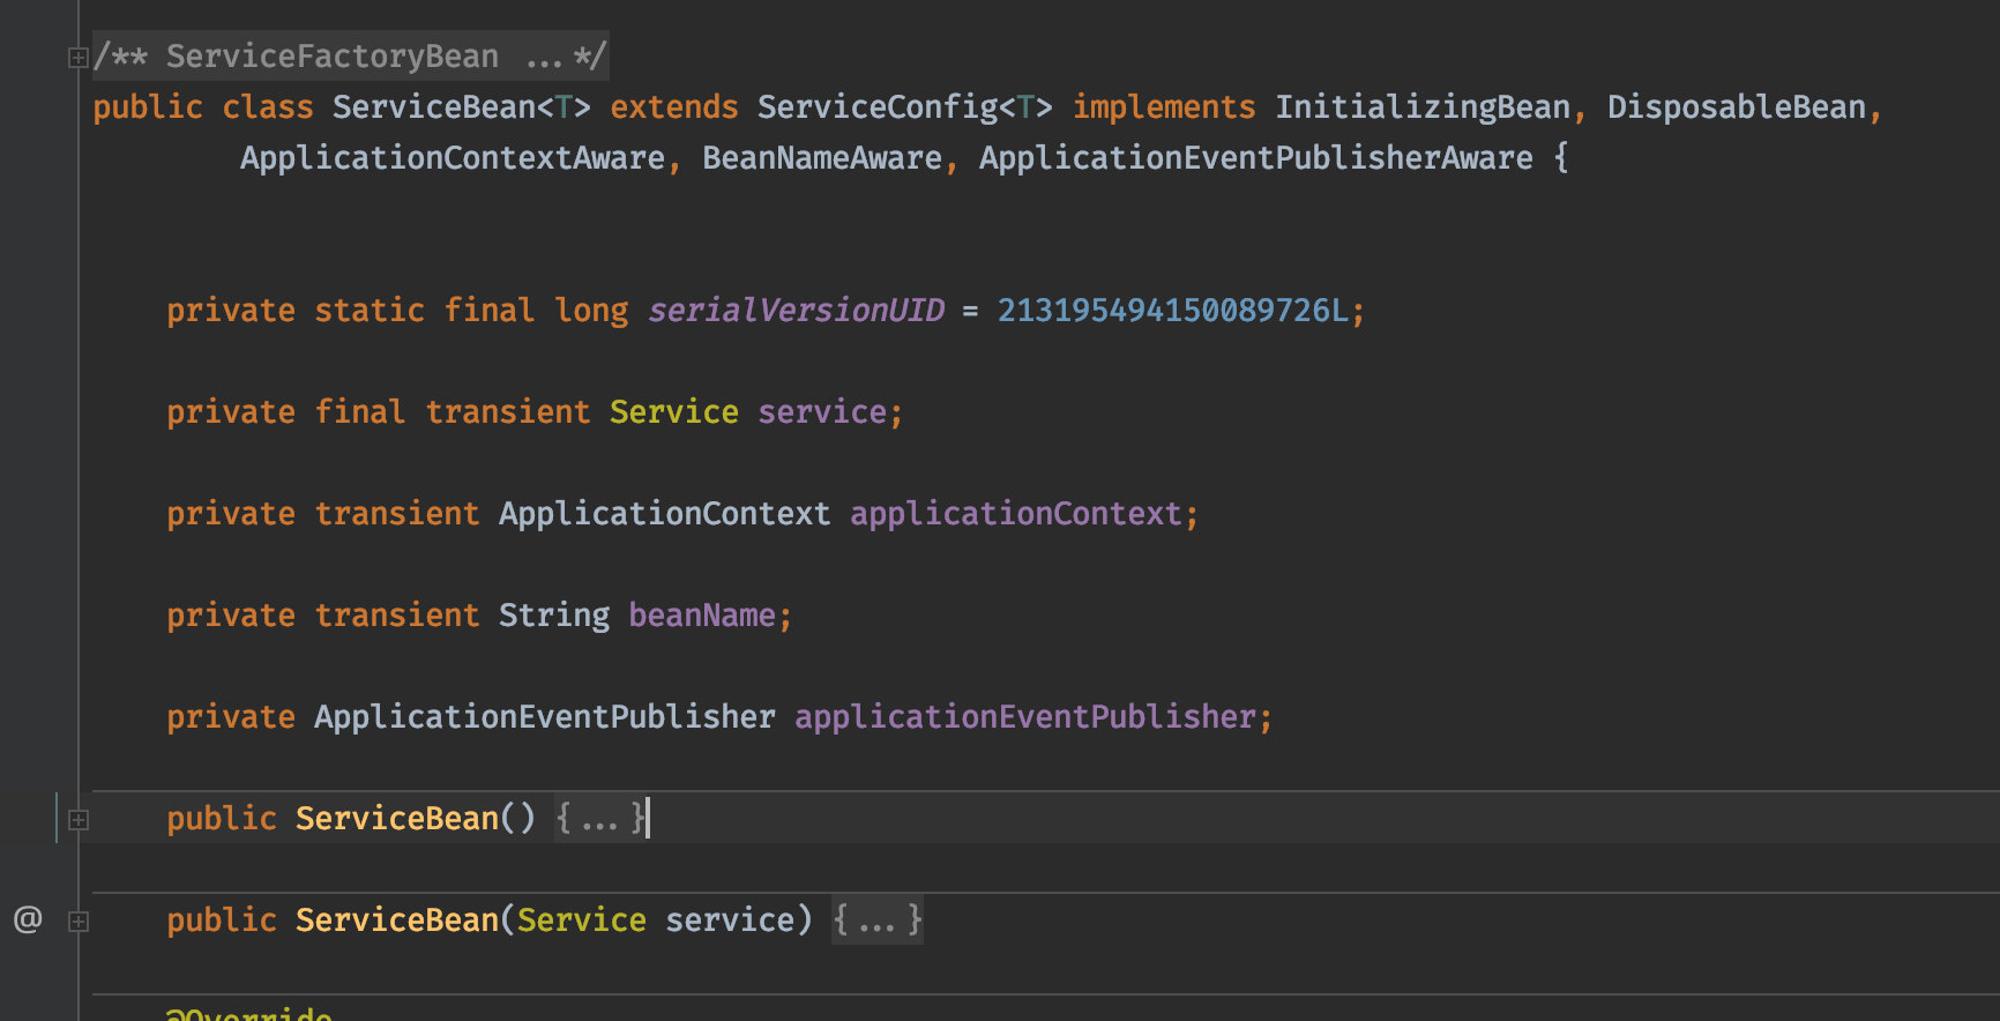2000x1021 pixels.
Task: Click the DisposableBean interface name
Action: point(1736,107)
